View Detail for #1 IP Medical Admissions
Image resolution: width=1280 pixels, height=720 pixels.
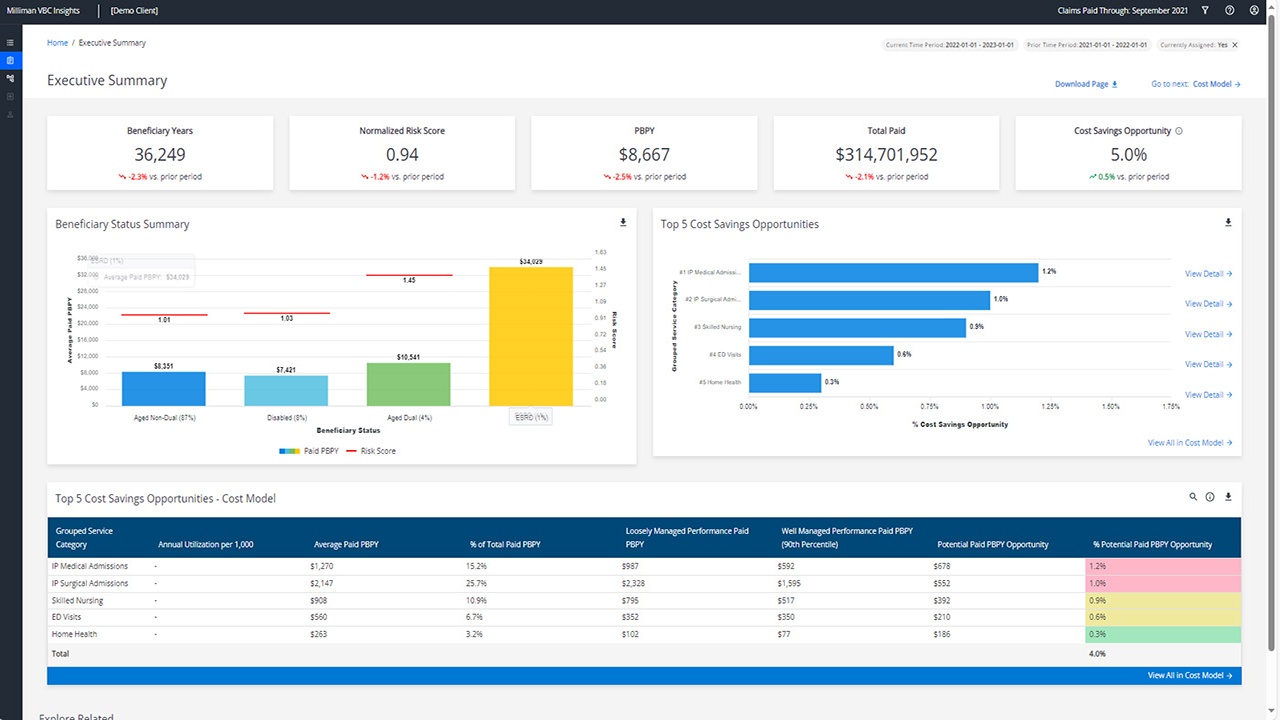coord(1209,273)
